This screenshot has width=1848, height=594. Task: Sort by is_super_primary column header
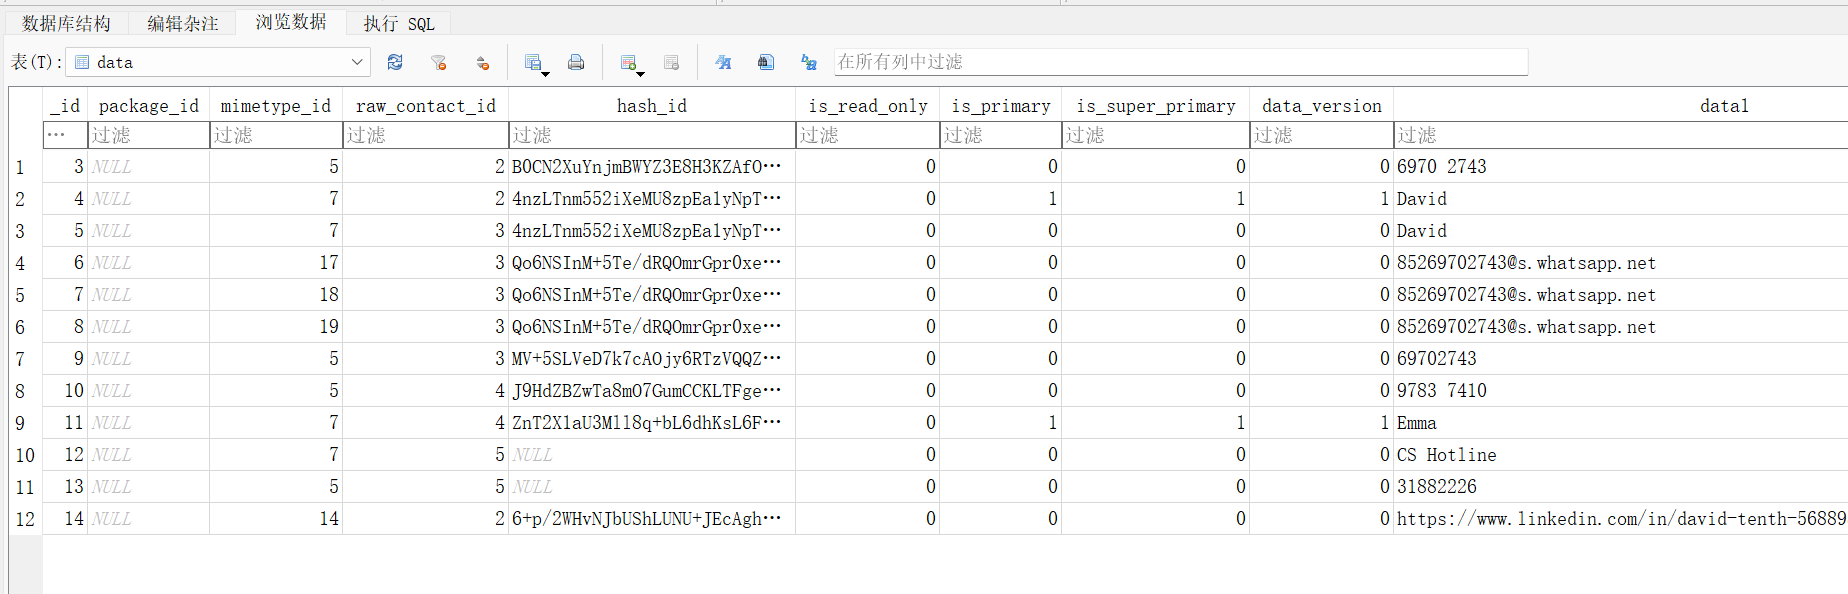1156,106
